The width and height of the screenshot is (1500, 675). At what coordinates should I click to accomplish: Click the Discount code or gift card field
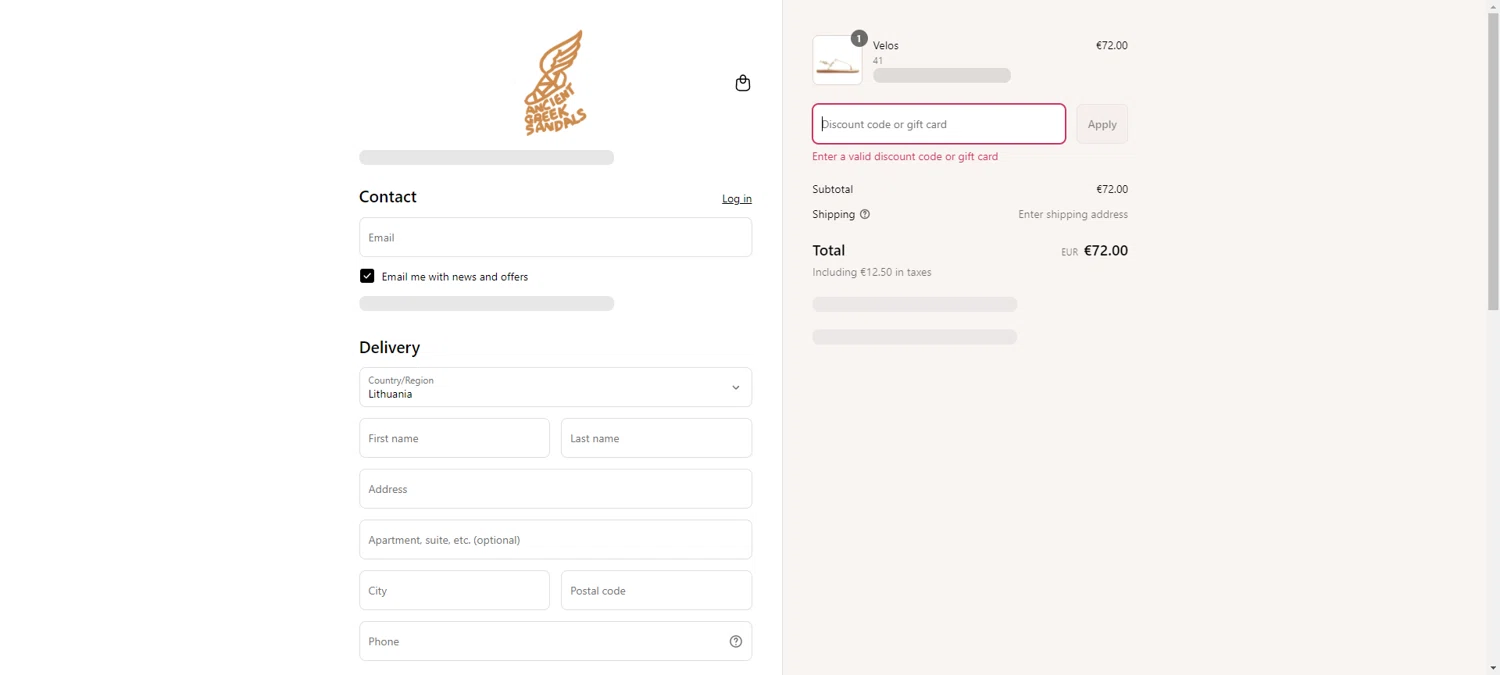[938, 125]
